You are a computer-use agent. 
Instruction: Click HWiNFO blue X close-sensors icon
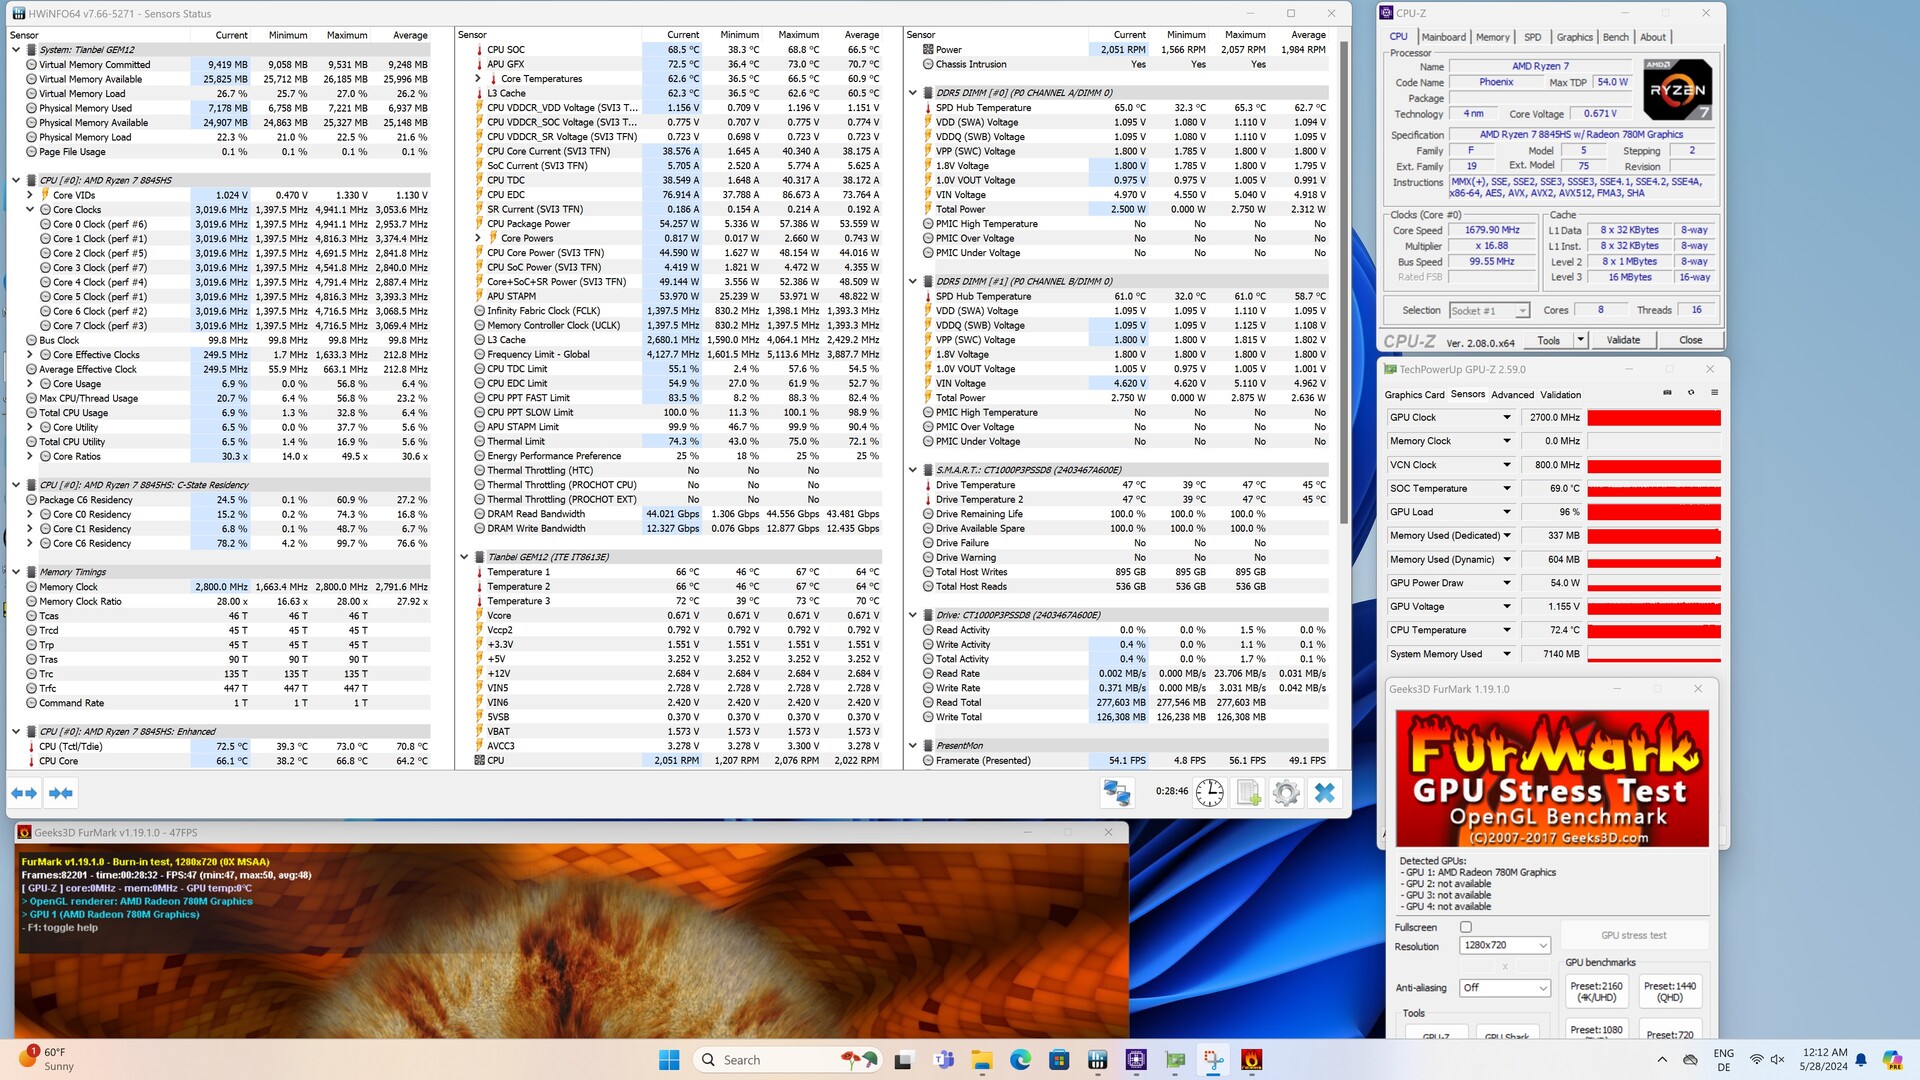pos(1325,793)
